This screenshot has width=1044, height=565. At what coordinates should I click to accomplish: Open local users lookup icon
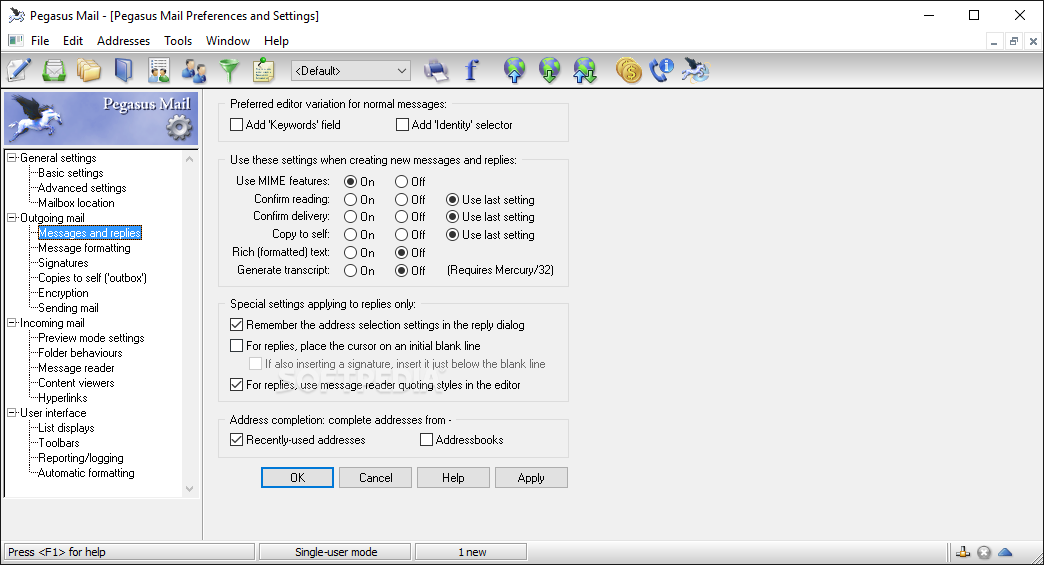194,70
